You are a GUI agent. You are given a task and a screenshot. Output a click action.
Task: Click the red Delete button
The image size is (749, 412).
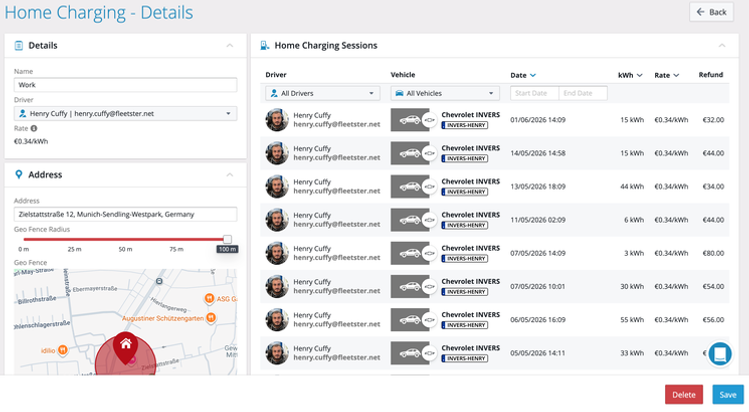(x=684, y=395)
